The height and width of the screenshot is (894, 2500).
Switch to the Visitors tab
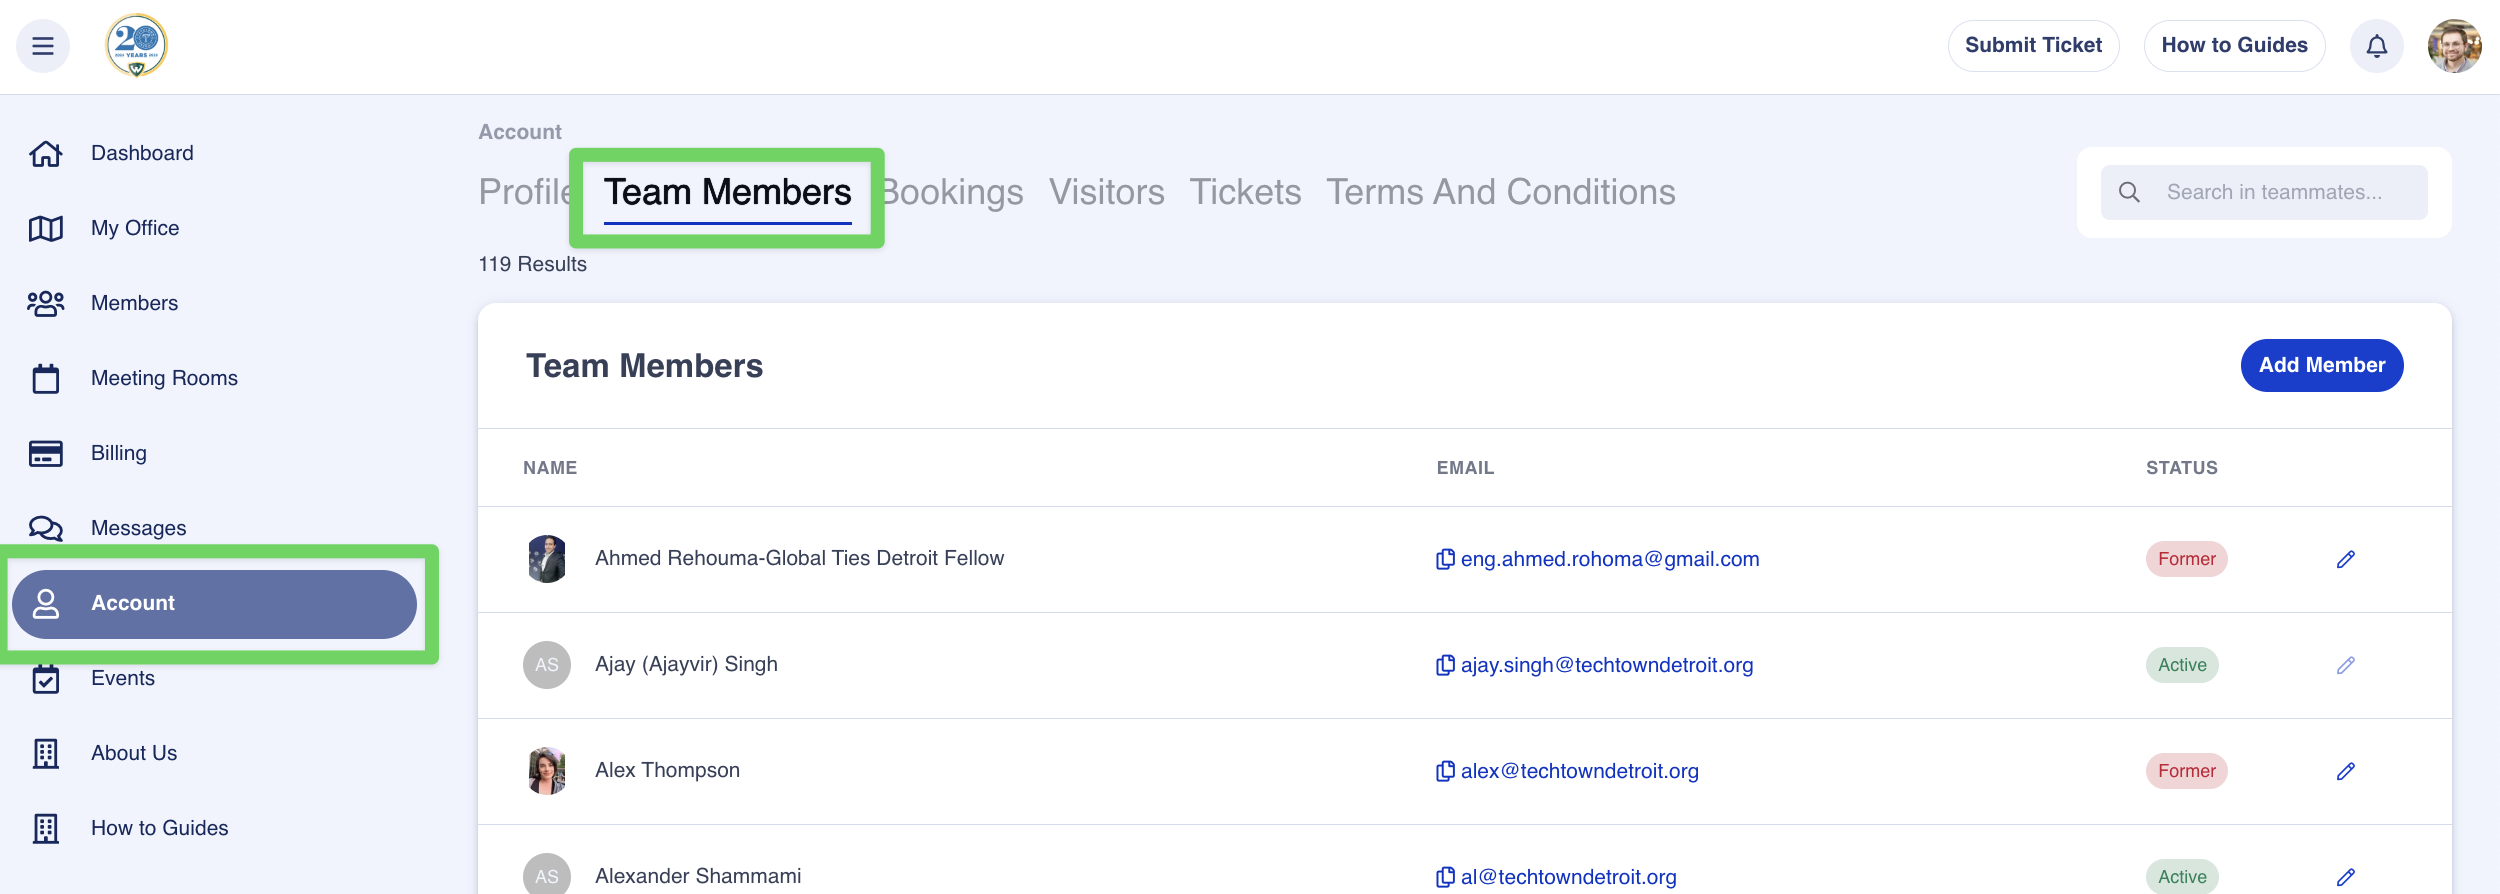(x=1106, y=192)
